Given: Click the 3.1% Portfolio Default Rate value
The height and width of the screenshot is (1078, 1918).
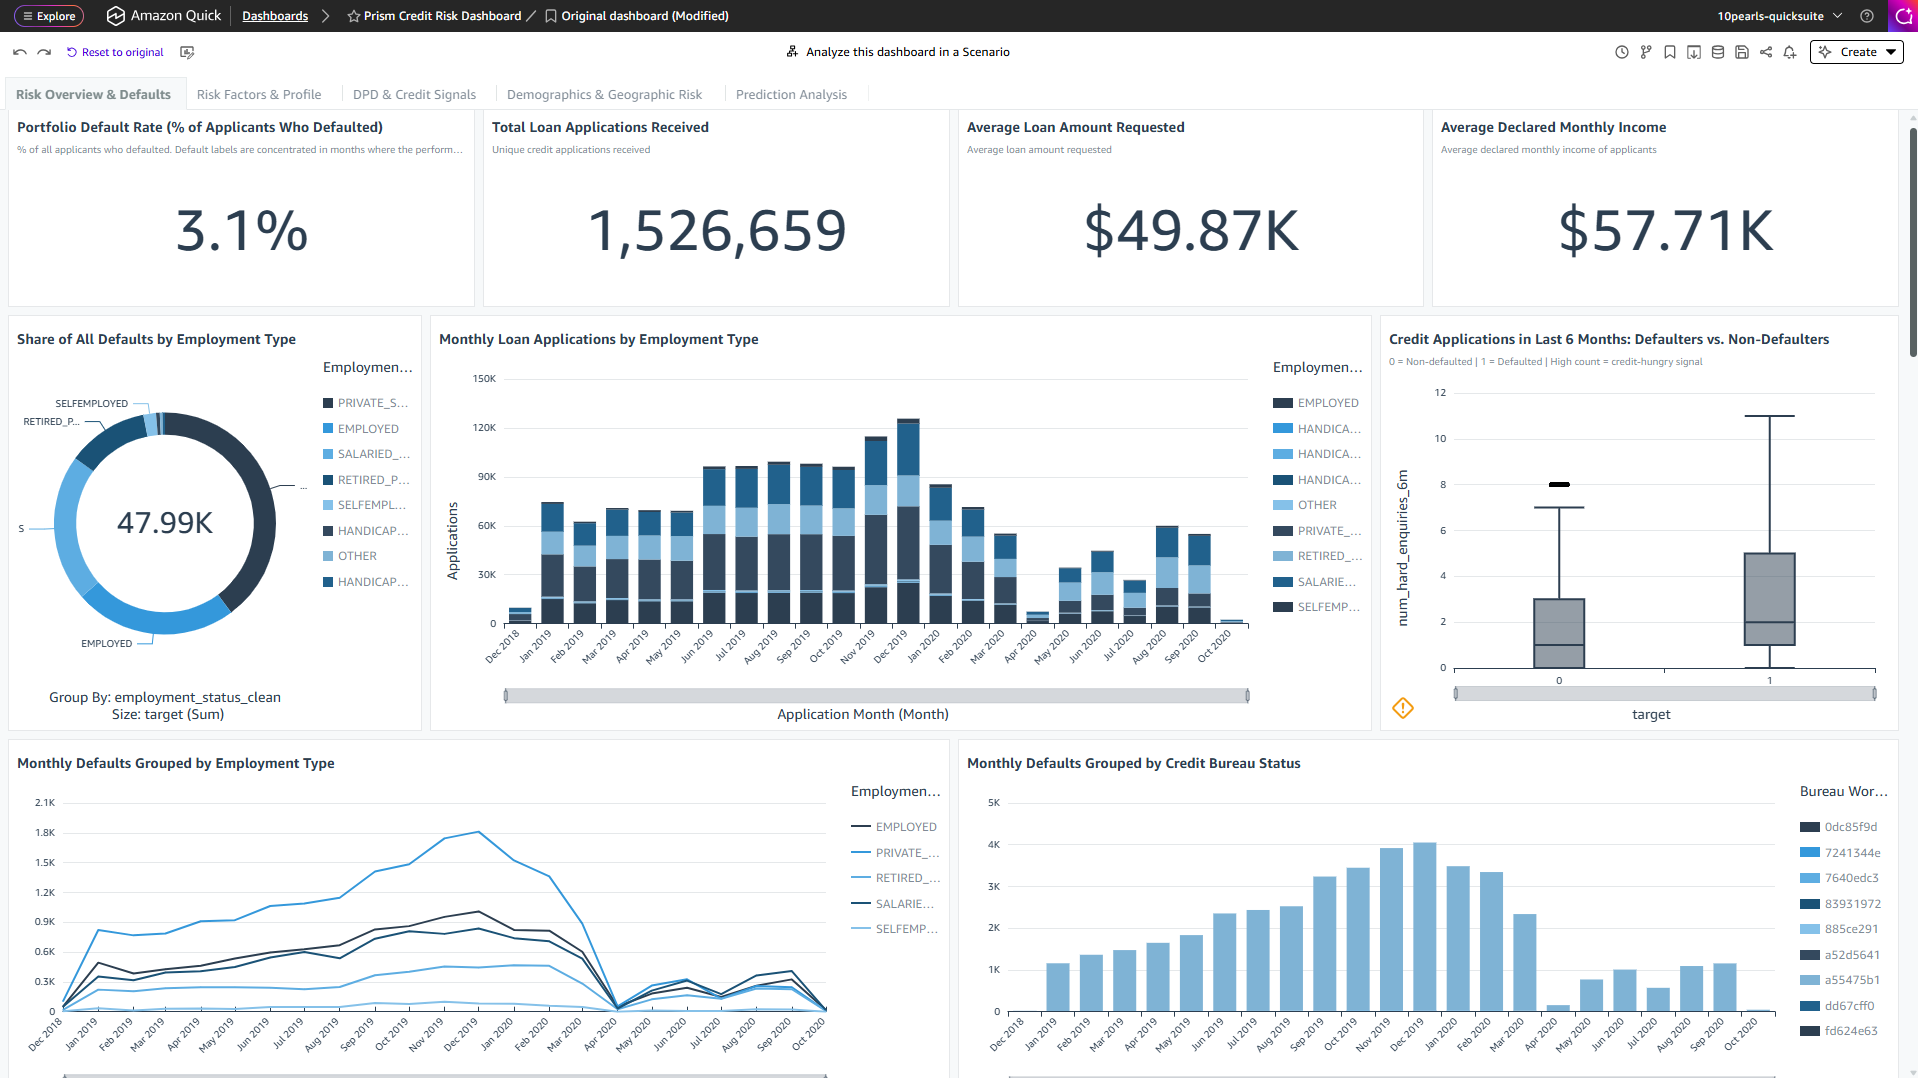Looking at the screenshot, I should tap(242, 230).
